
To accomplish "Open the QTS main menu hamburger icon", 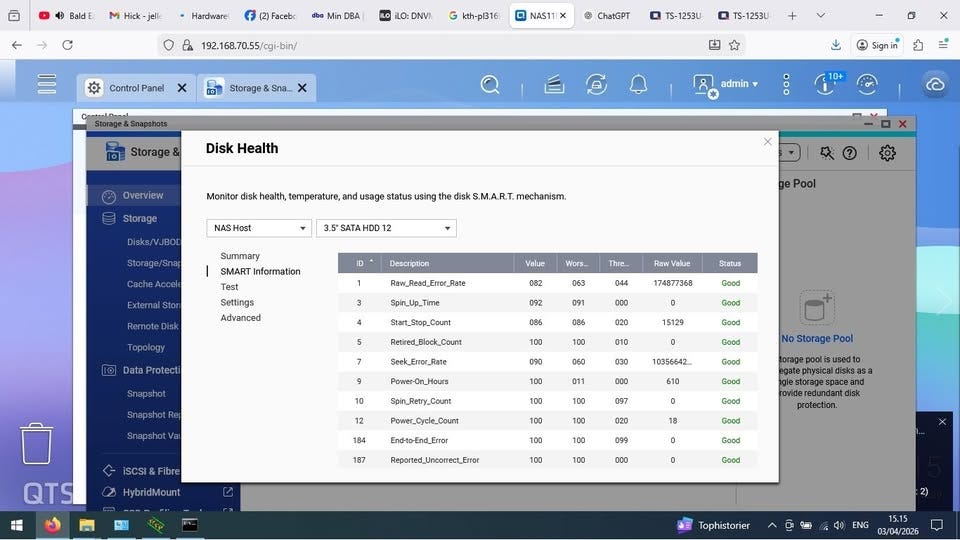I will tap(47, 85).
